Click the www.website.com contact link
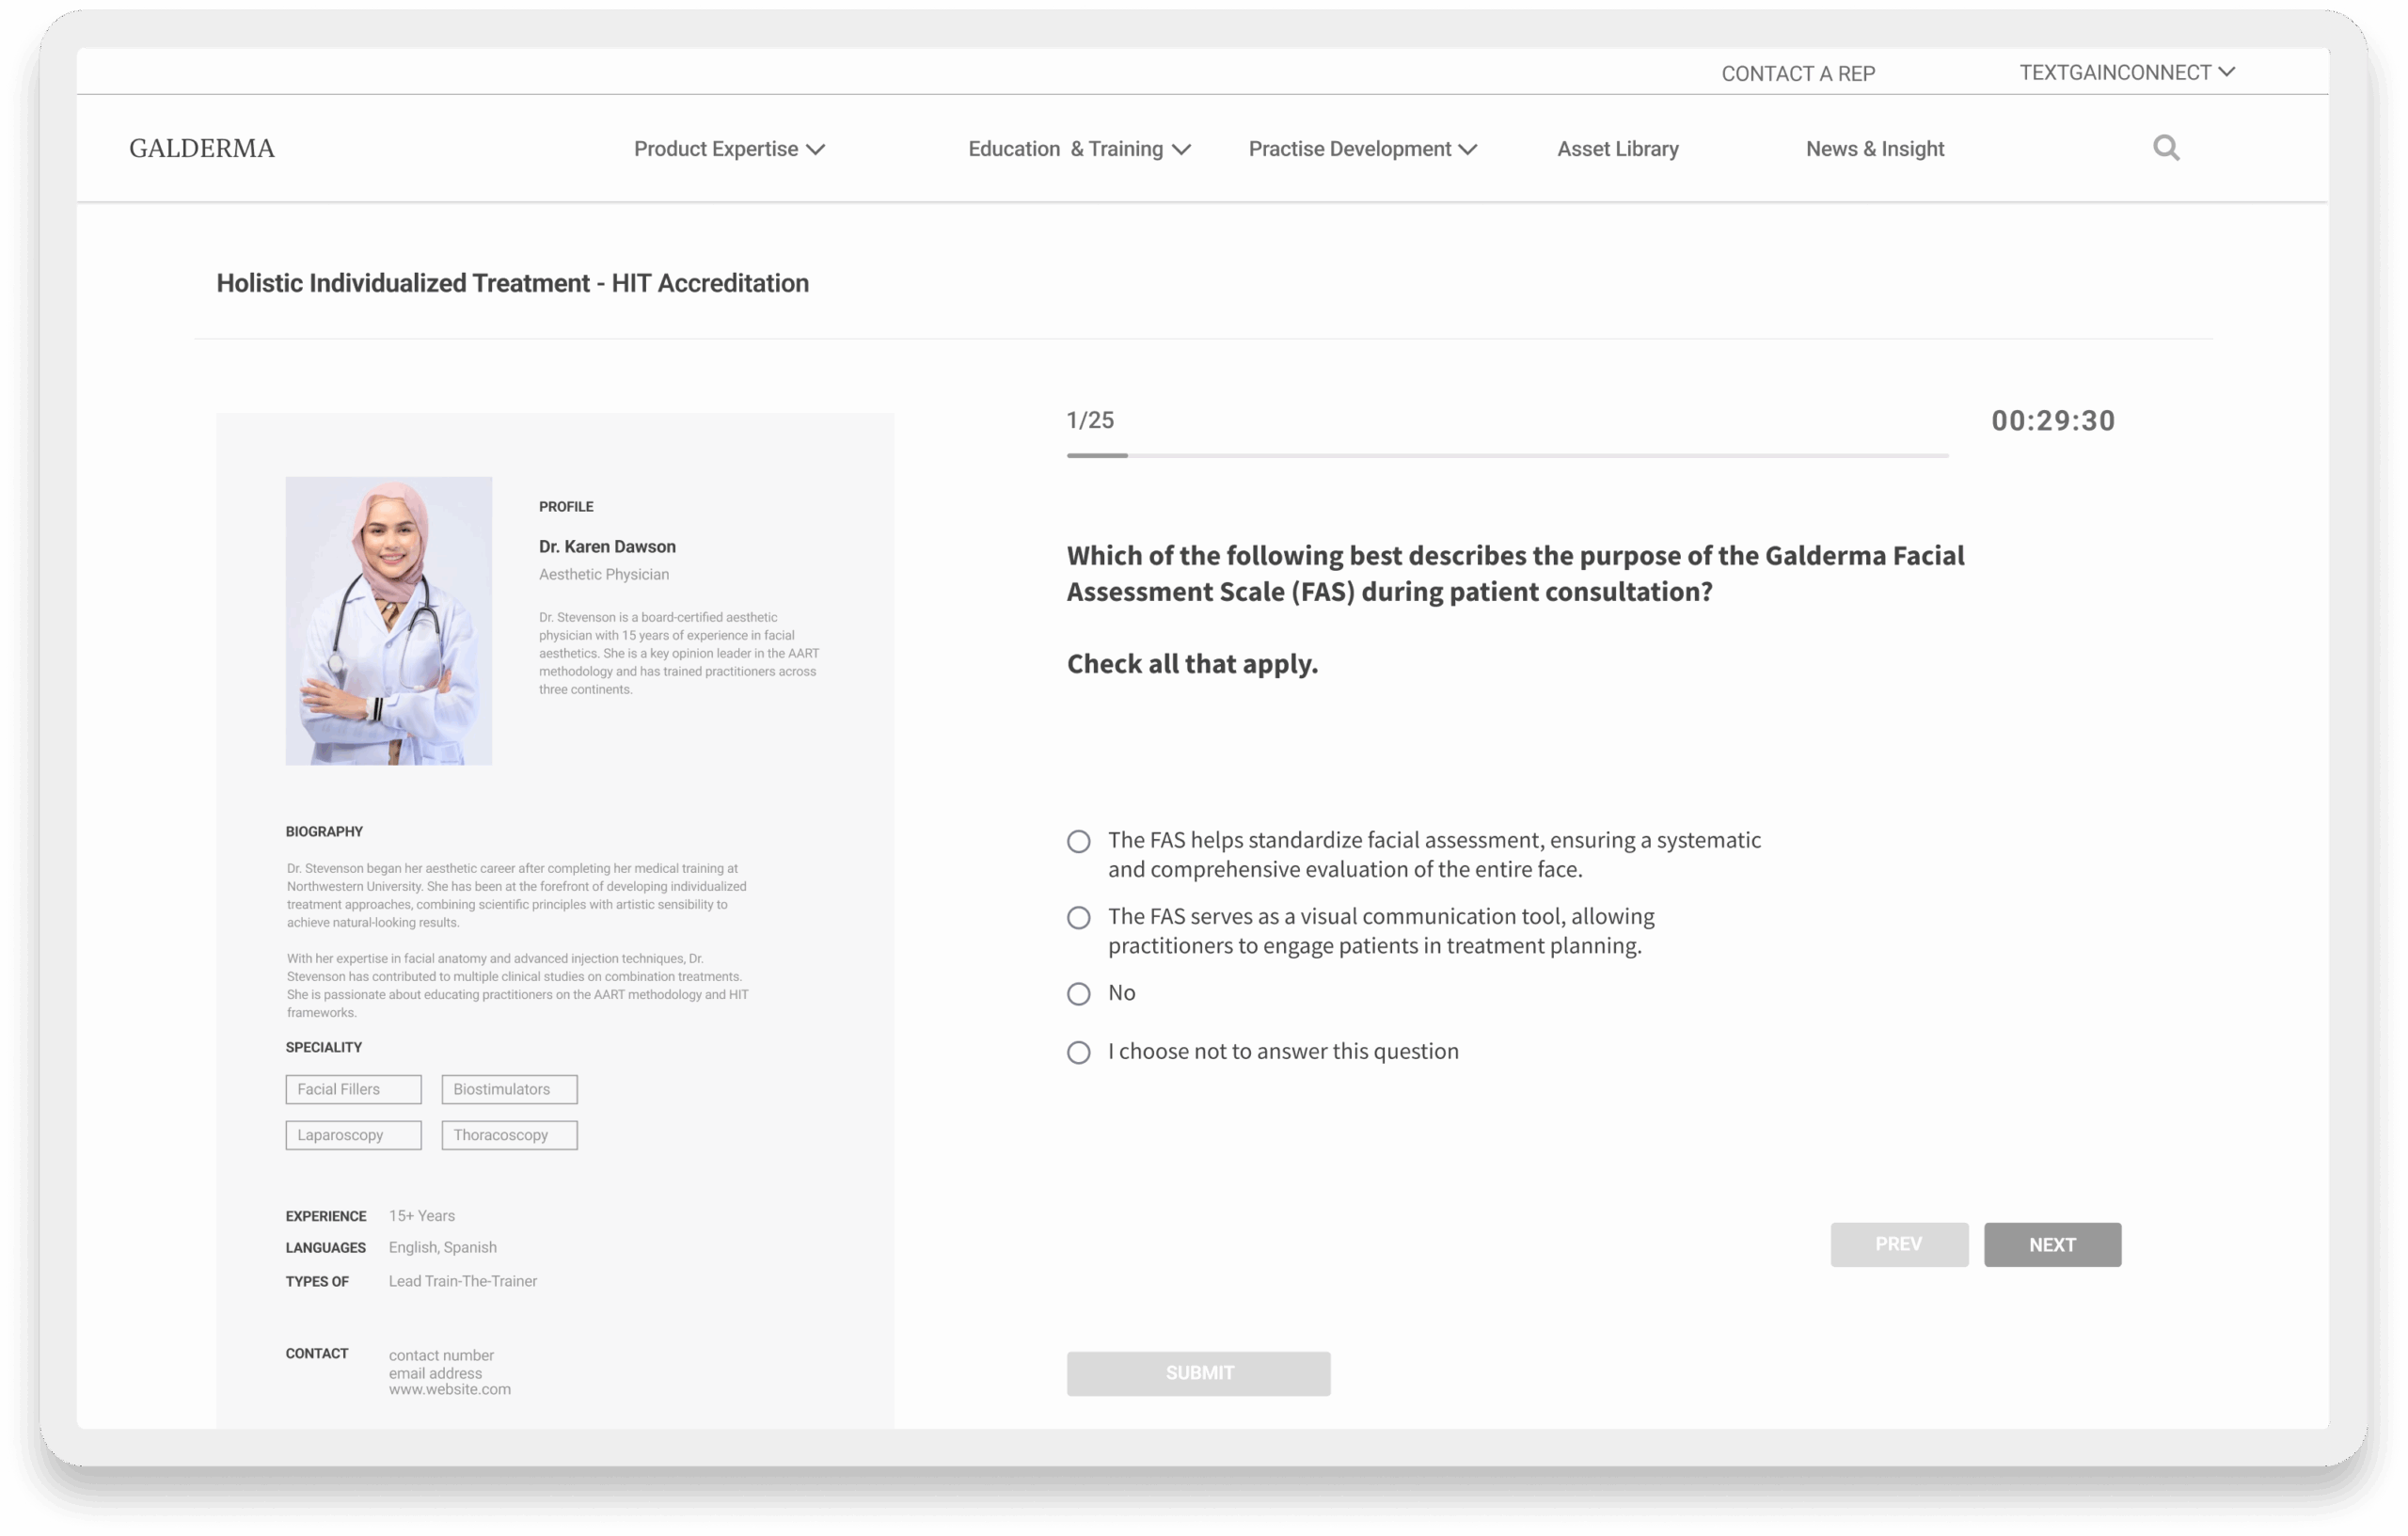The width and height of the screenshot is (2408, 1536). [x=450, y=1389]
